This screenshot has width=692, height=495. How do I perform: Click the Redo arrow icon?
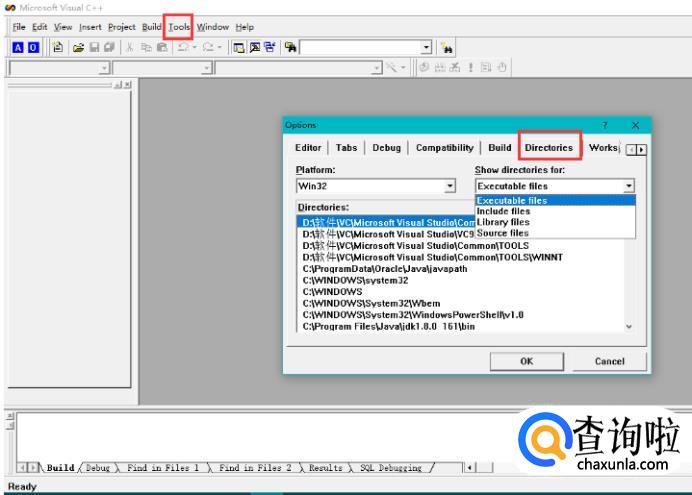click(x=208, y=47)
